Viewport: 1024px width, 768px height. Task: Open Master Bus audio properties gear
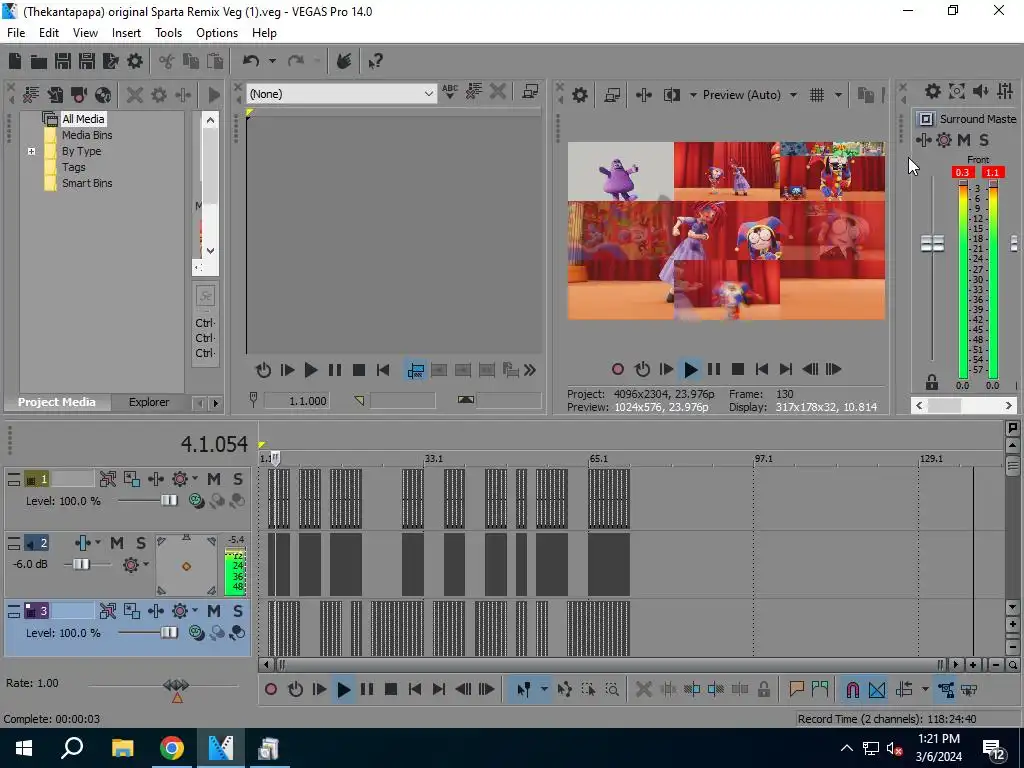[933, 91]
